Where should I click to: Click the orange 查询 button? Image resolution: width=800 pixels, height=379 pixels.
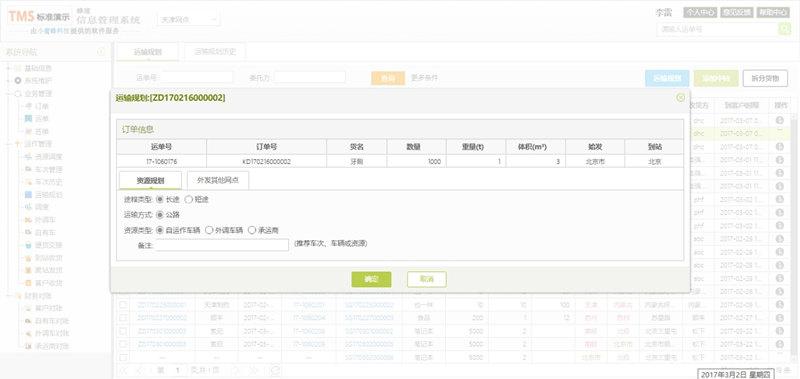pyautogui.click(x=388, y=78)
